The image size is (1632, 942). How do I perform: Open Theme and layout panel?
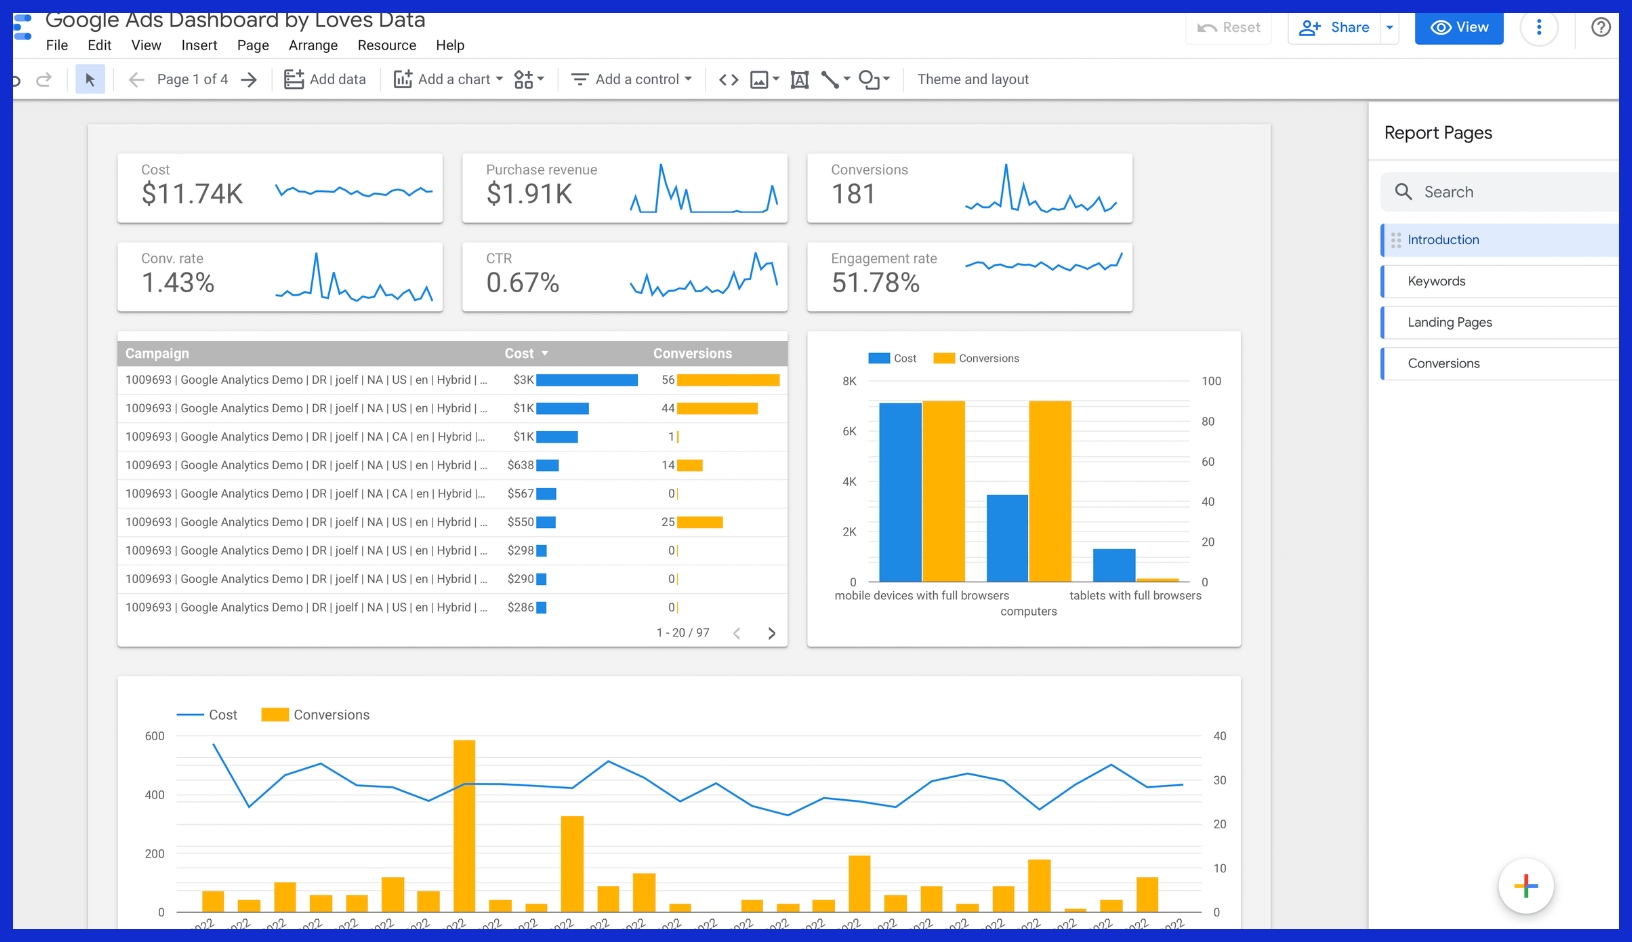973,79
